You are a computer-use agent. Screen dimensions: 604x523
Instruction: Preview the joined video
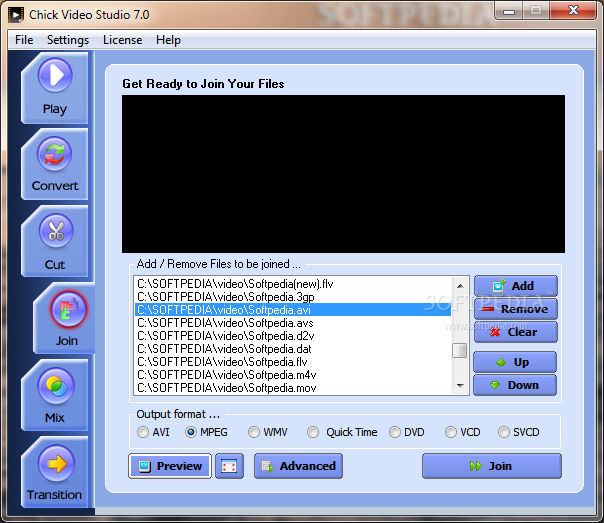[x=170, y=466]
